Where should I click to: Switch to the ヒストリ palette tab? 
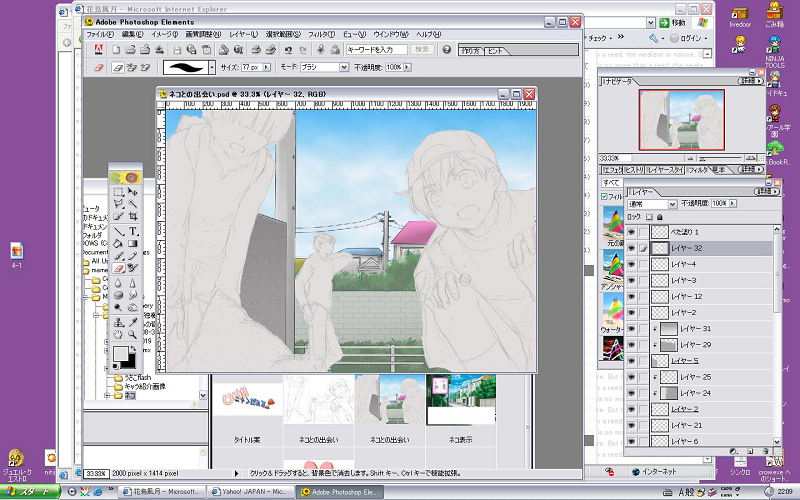click(634, 170)
